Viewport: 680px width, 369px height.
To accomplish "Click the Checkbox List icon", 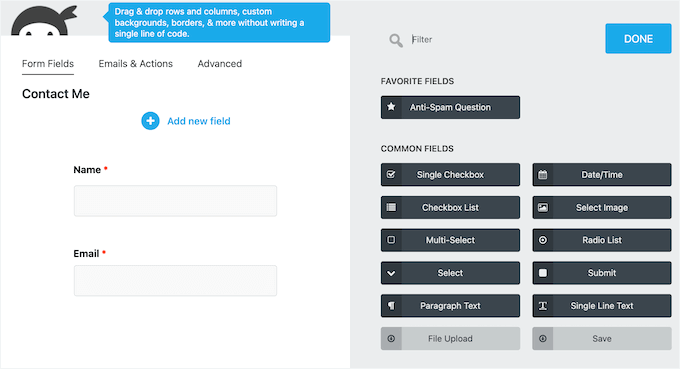I will (391, 207).
